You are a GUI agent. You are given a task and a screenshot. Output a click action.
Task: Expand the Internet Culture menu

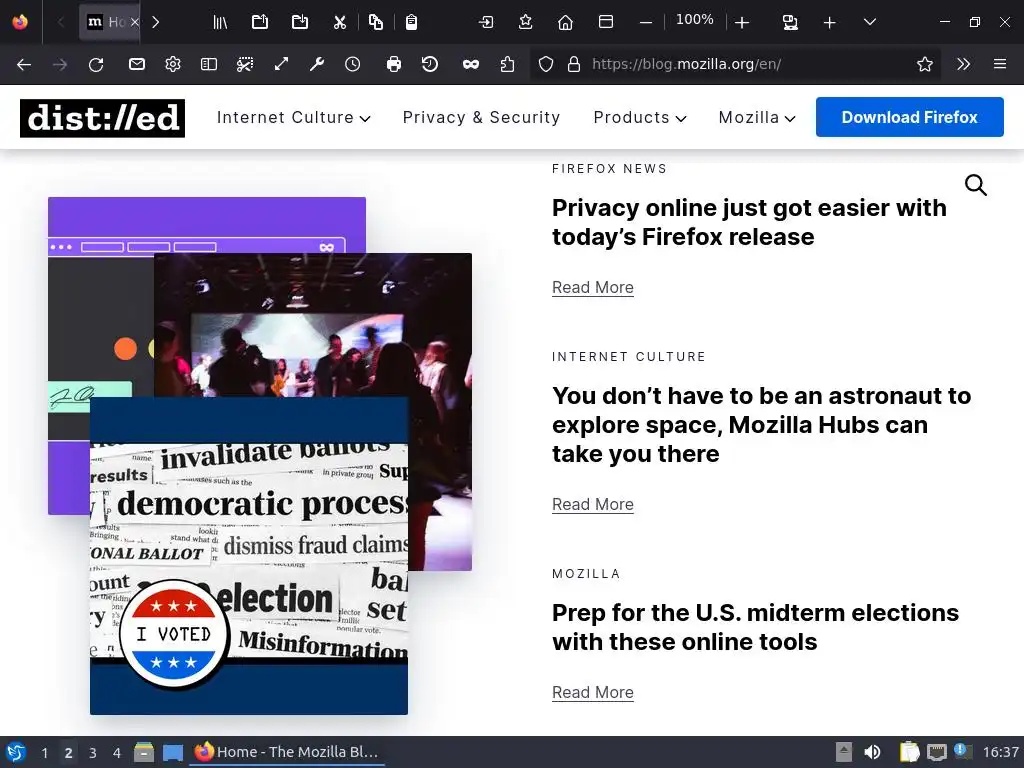click(x=293, y=118)
